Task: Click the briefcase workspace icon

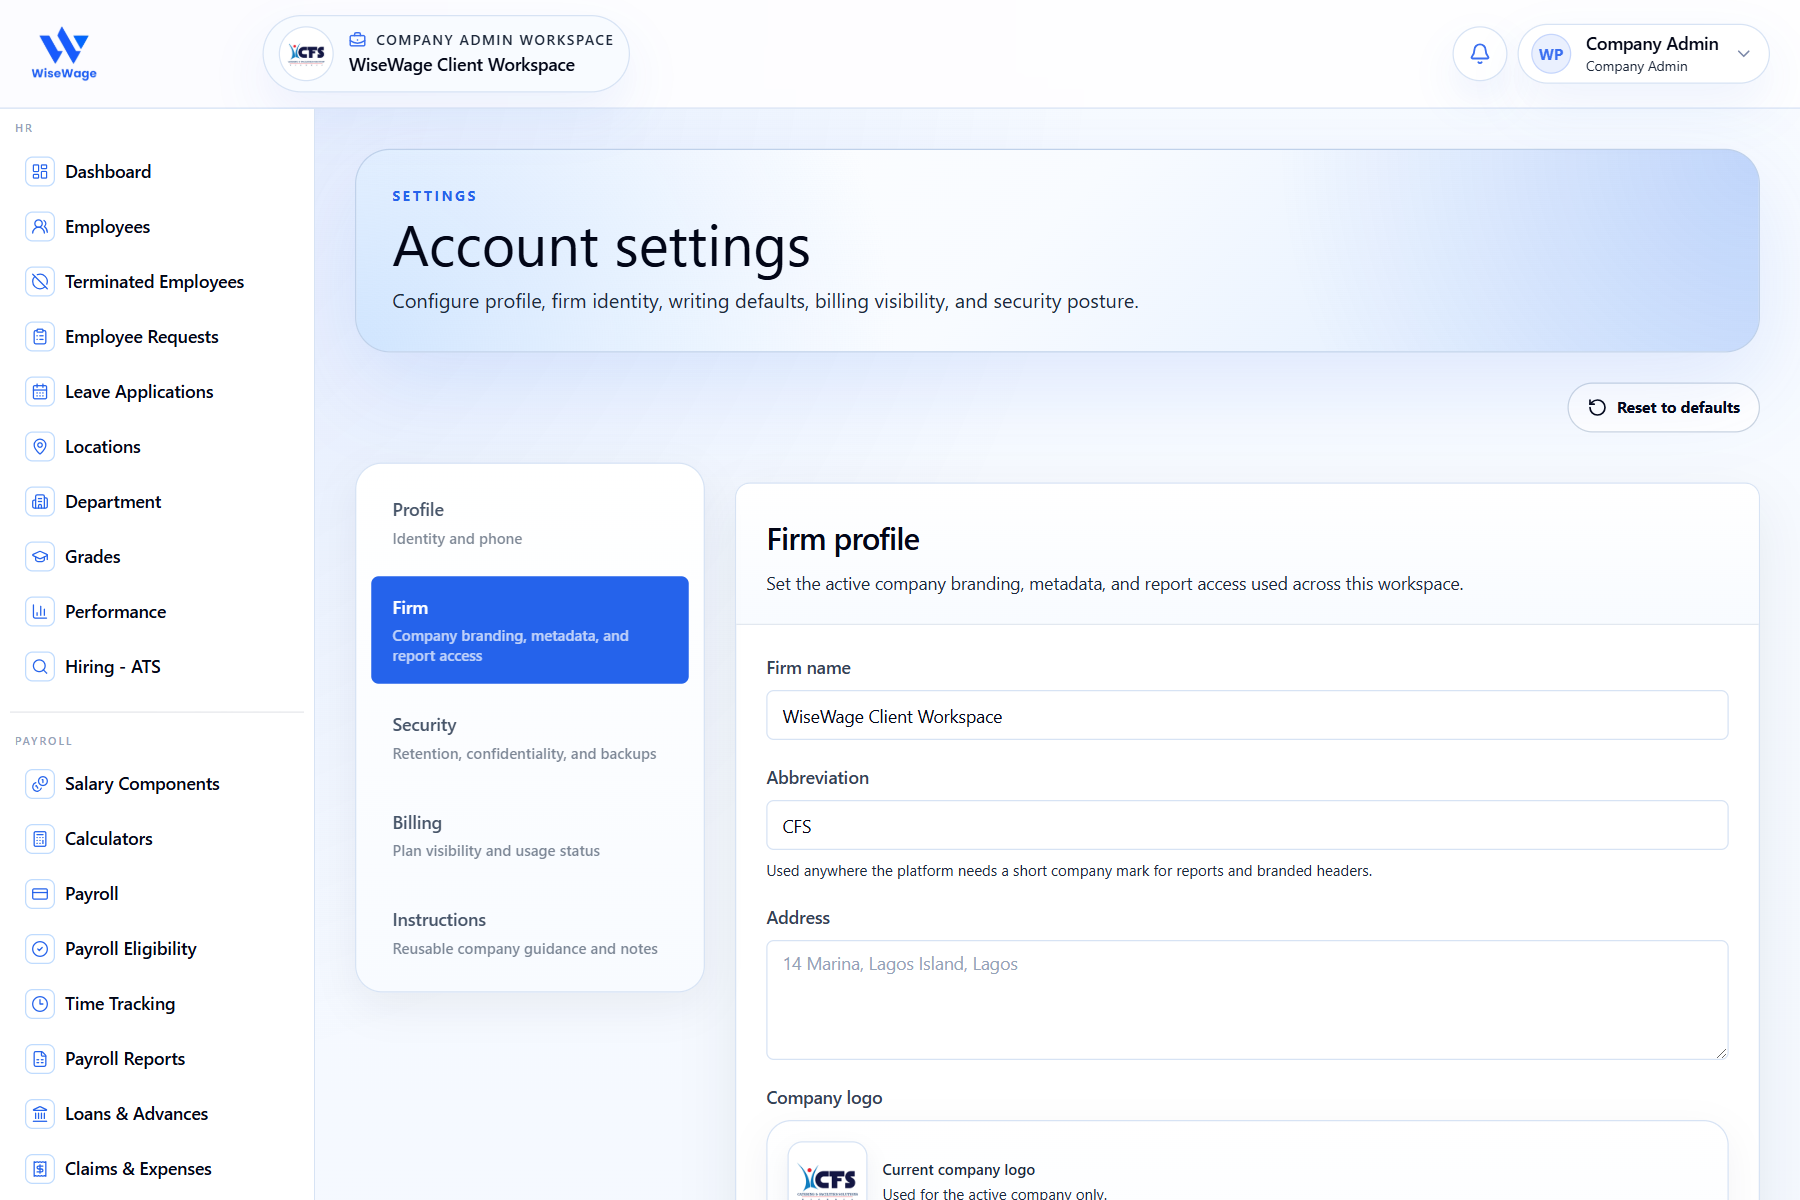Action: tap(357, 40)
